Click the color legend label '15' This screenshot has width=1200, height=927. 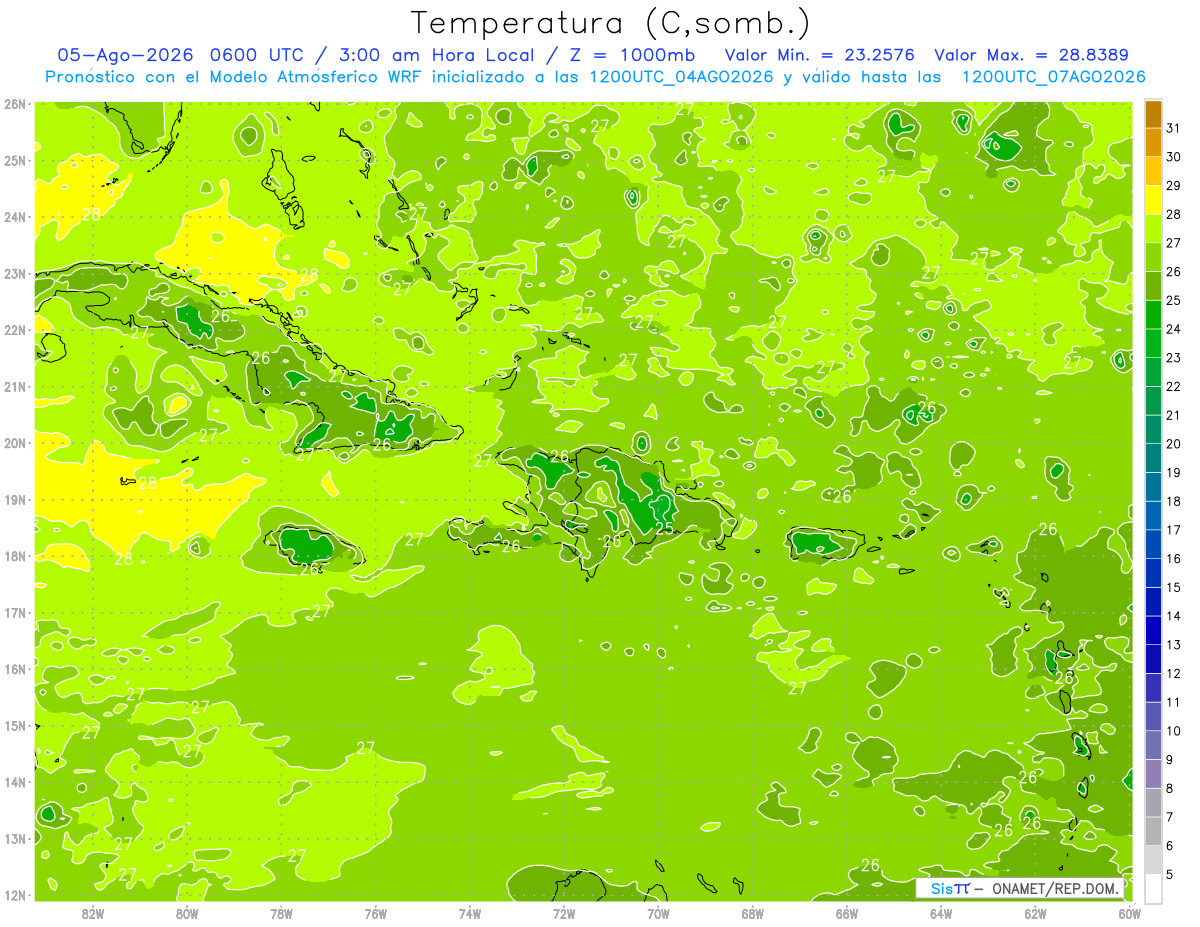click(x=1173, y=587)
